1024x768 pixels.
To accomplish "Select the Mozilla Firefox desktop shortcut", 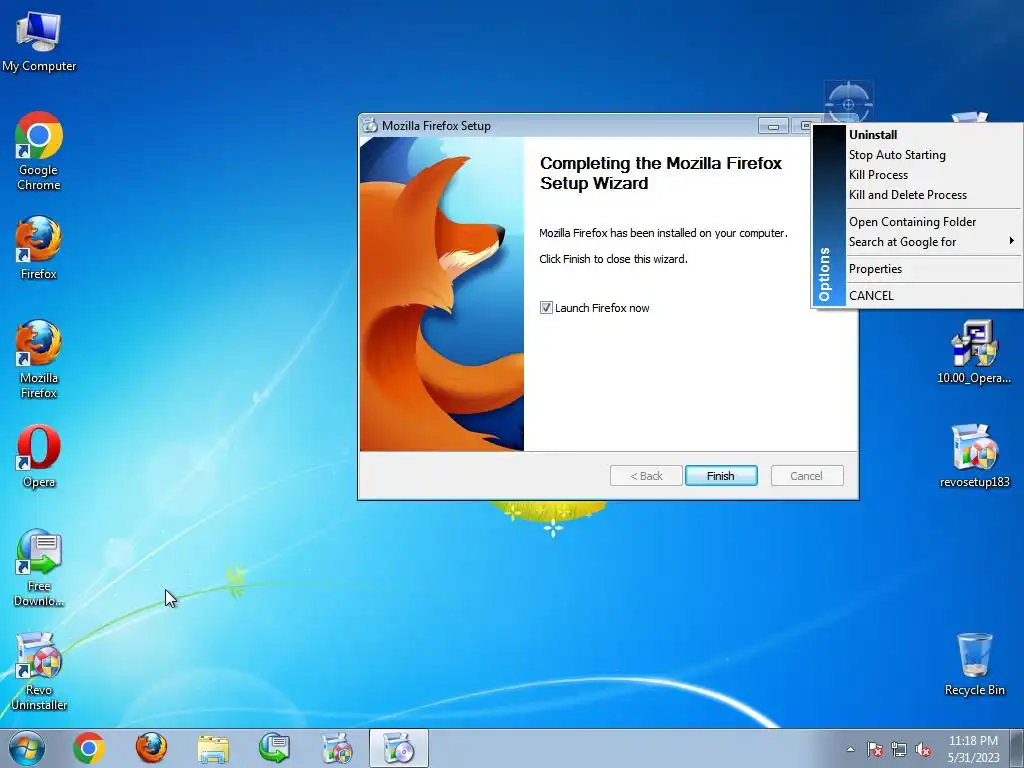I will 39,359.
